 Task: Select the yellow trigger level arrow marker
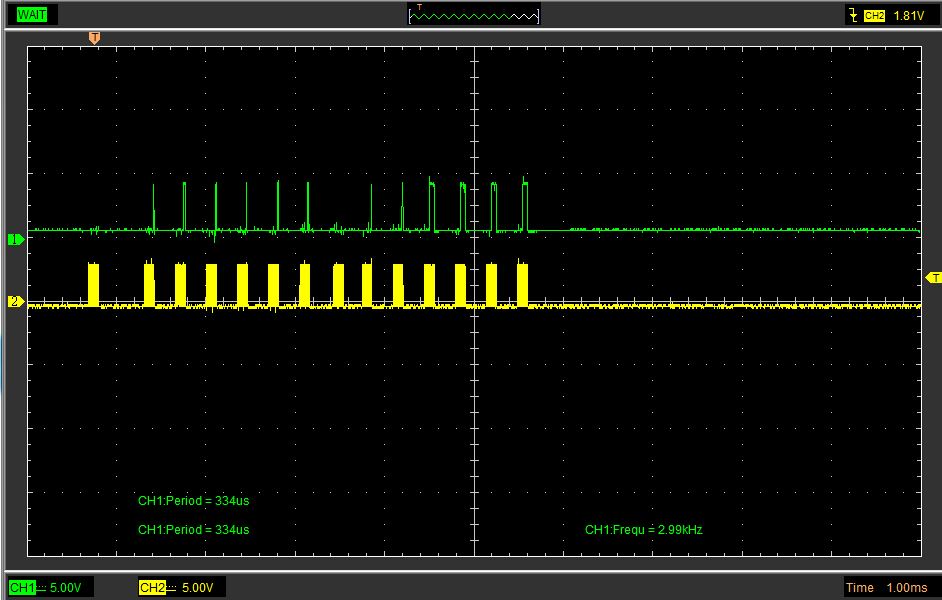tap(934, 277)
